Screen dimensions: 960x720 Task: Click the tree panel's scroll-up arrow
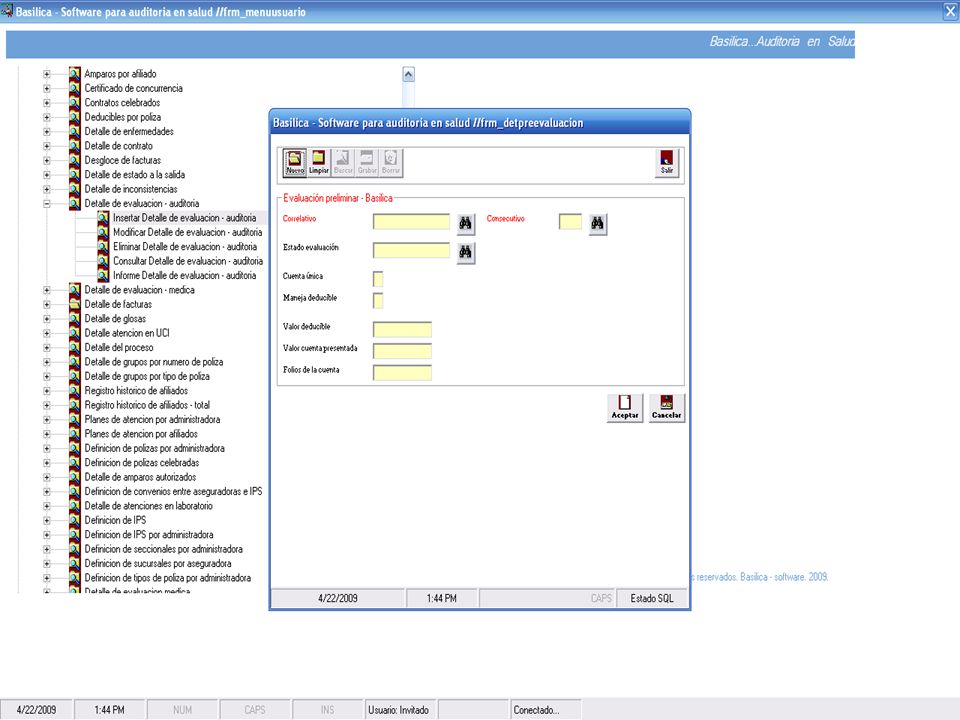click(x=408, y=75)
